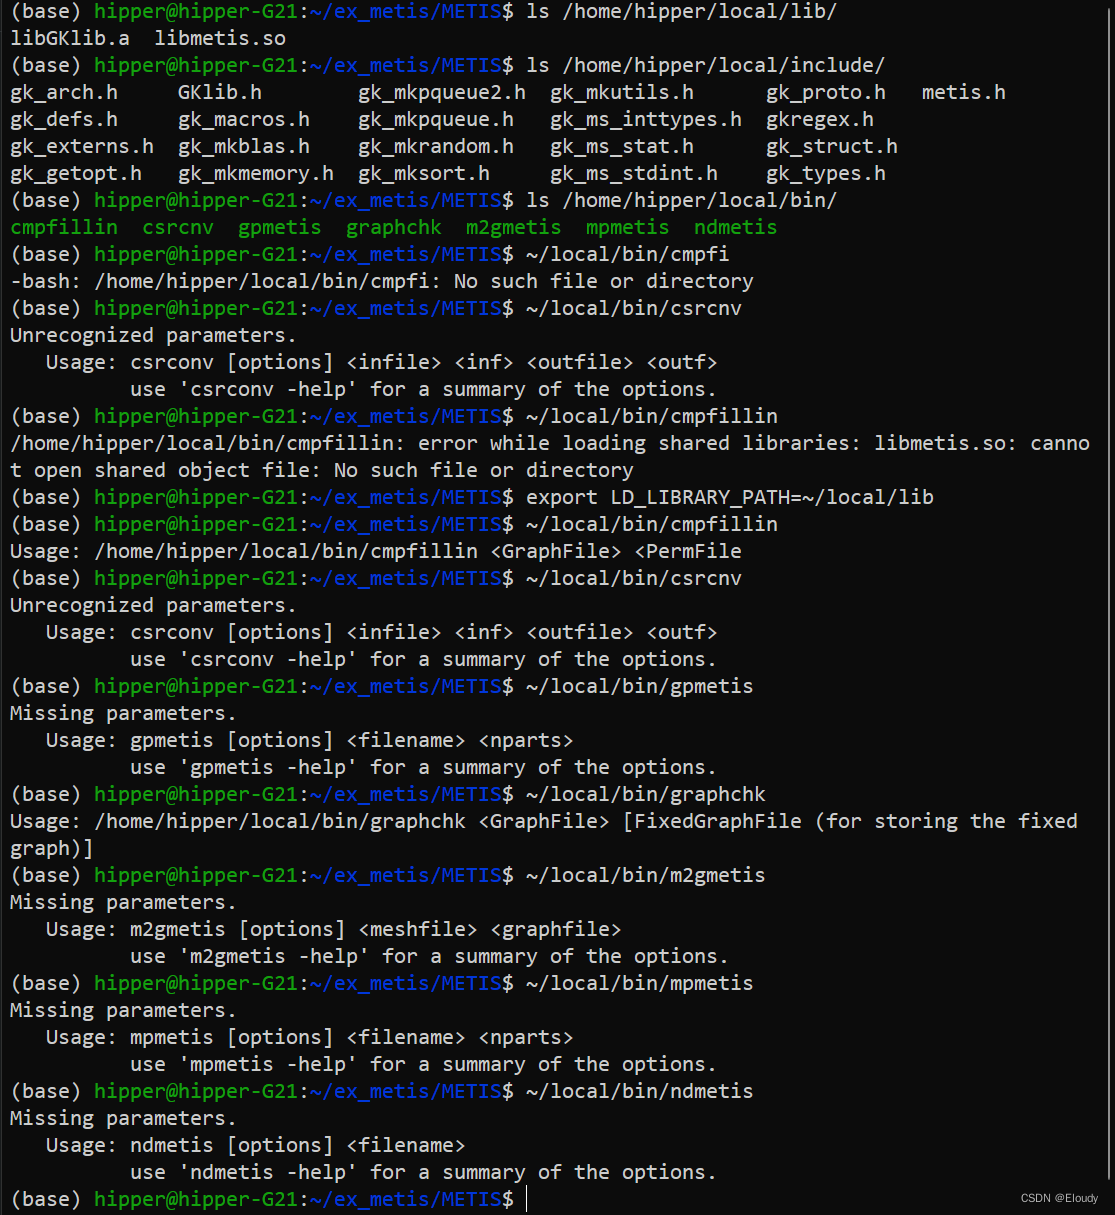Click "use 'm2gmetis -help'" hint line
Viewport: 1115px width, 1215px height.
430,956
